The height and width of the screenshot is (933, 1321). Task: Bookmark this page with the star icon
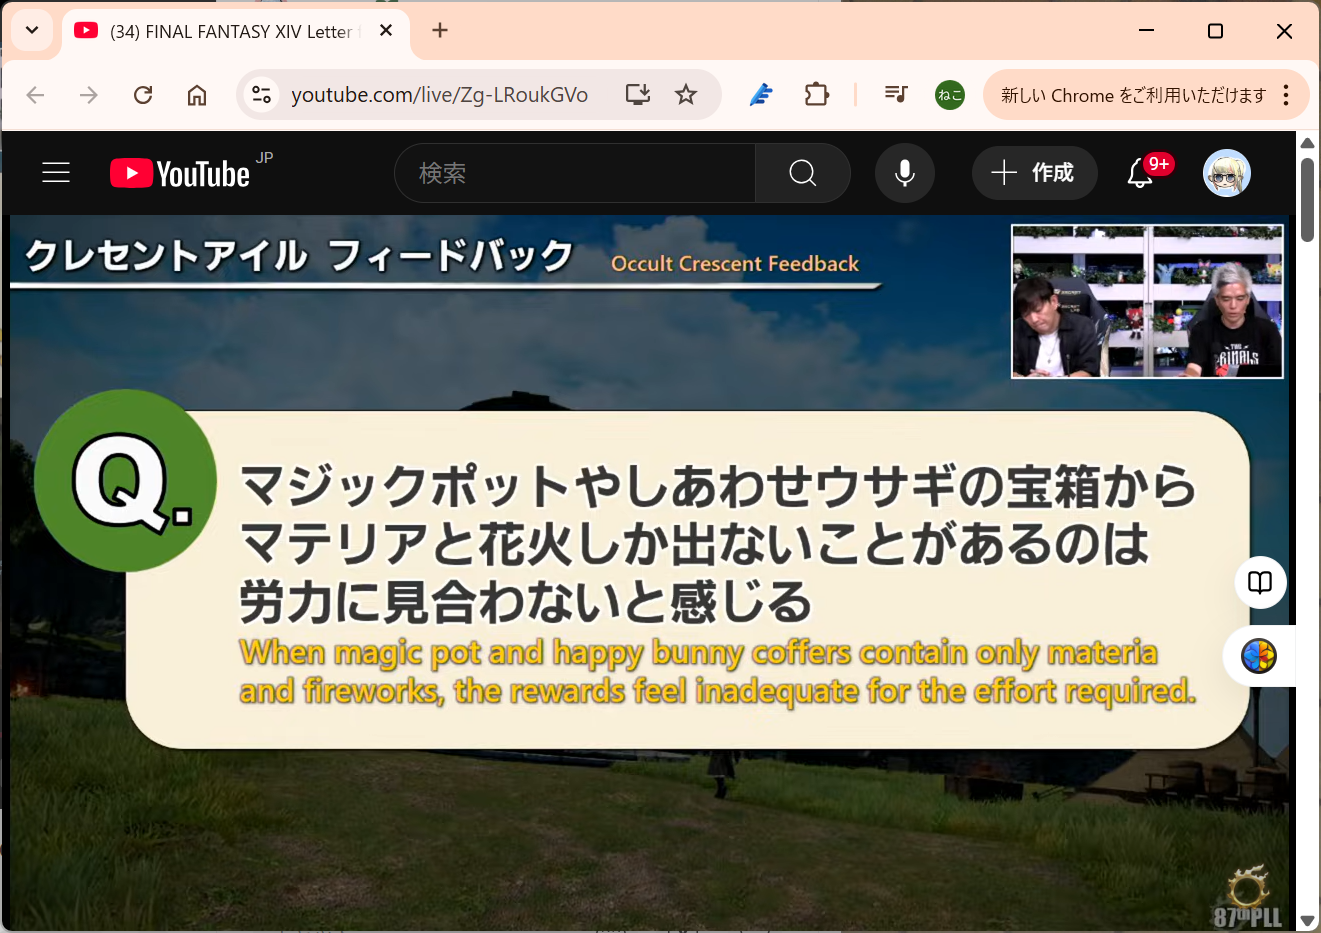click(x=686, y=95)
